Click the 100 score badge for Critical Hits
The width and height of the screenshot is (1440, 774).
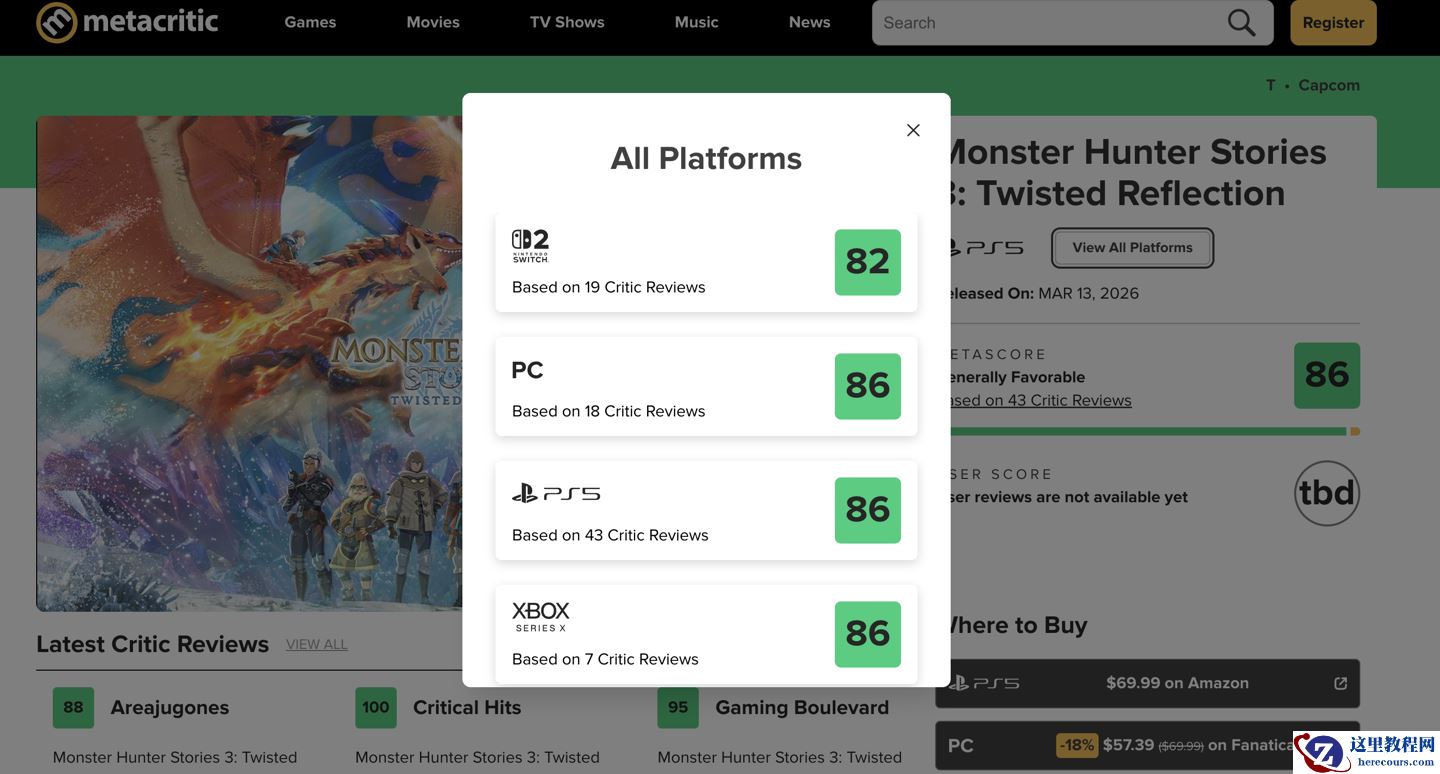click(x=376, y=708)
